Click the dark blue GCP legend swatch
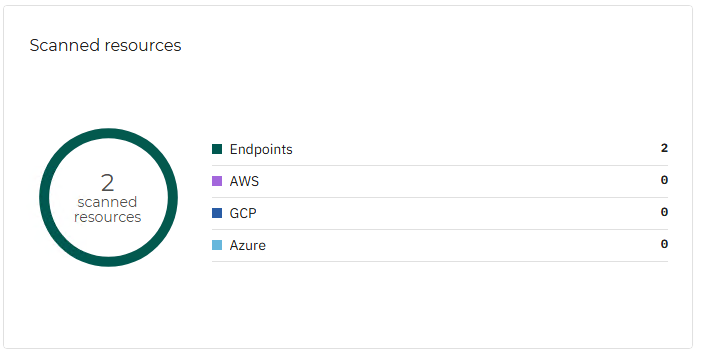The width and height of the screenshot is (702, 363). point(217,213)
